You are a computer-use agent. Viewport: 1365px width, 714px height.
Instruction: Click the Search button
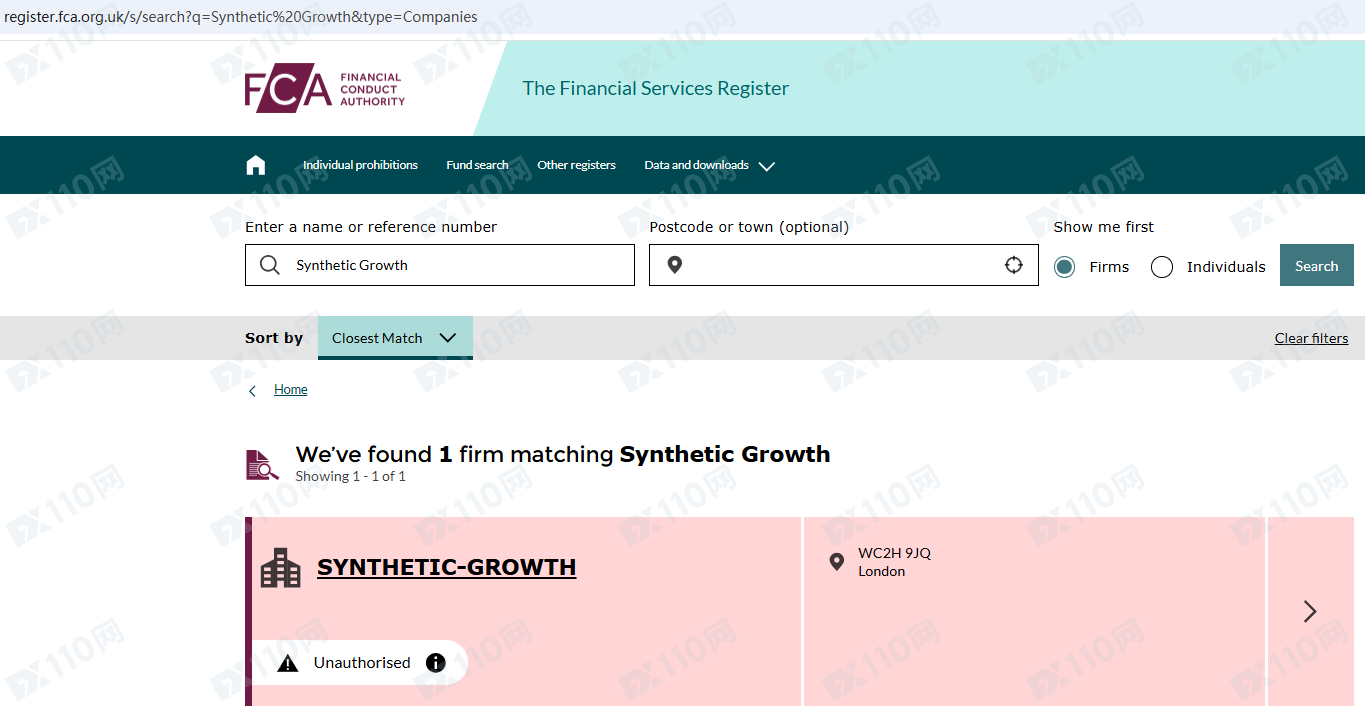pyautogui.click(x=1316, y=265)
